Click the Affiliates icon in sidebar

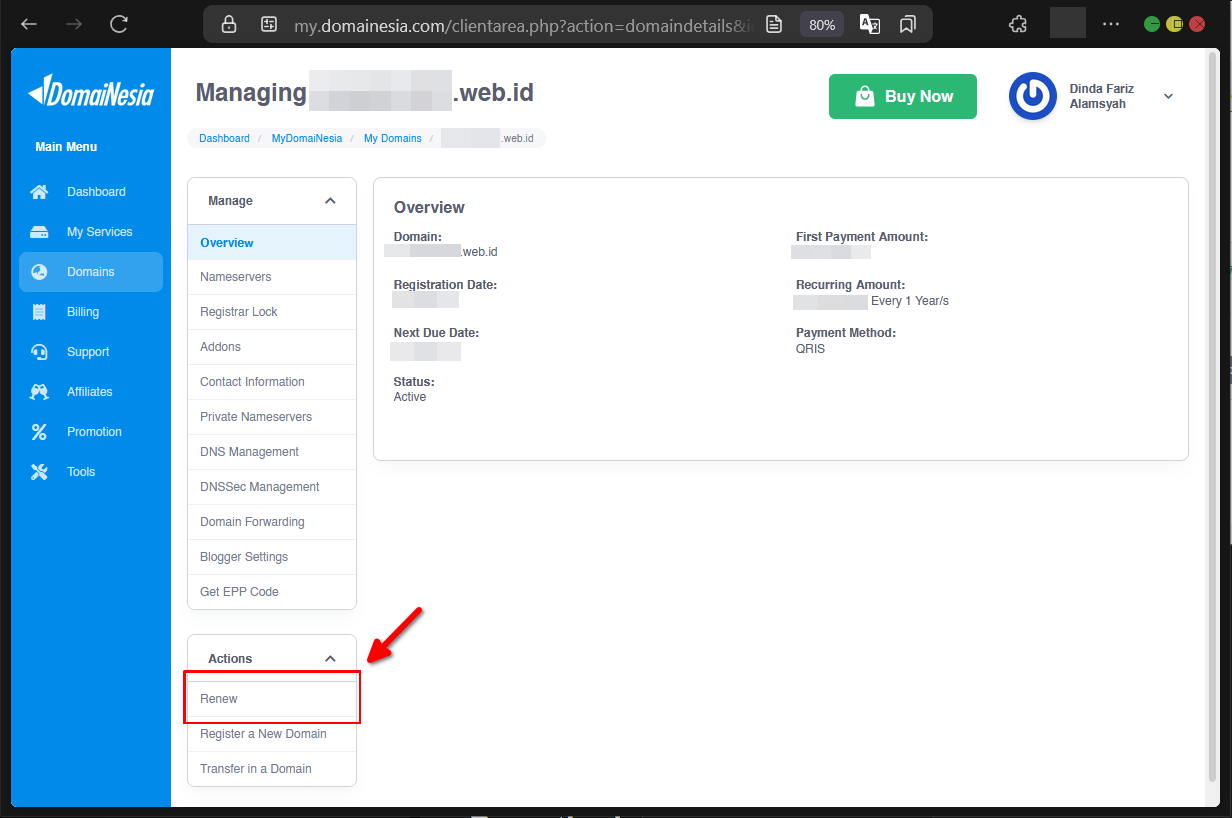[39, 392]
